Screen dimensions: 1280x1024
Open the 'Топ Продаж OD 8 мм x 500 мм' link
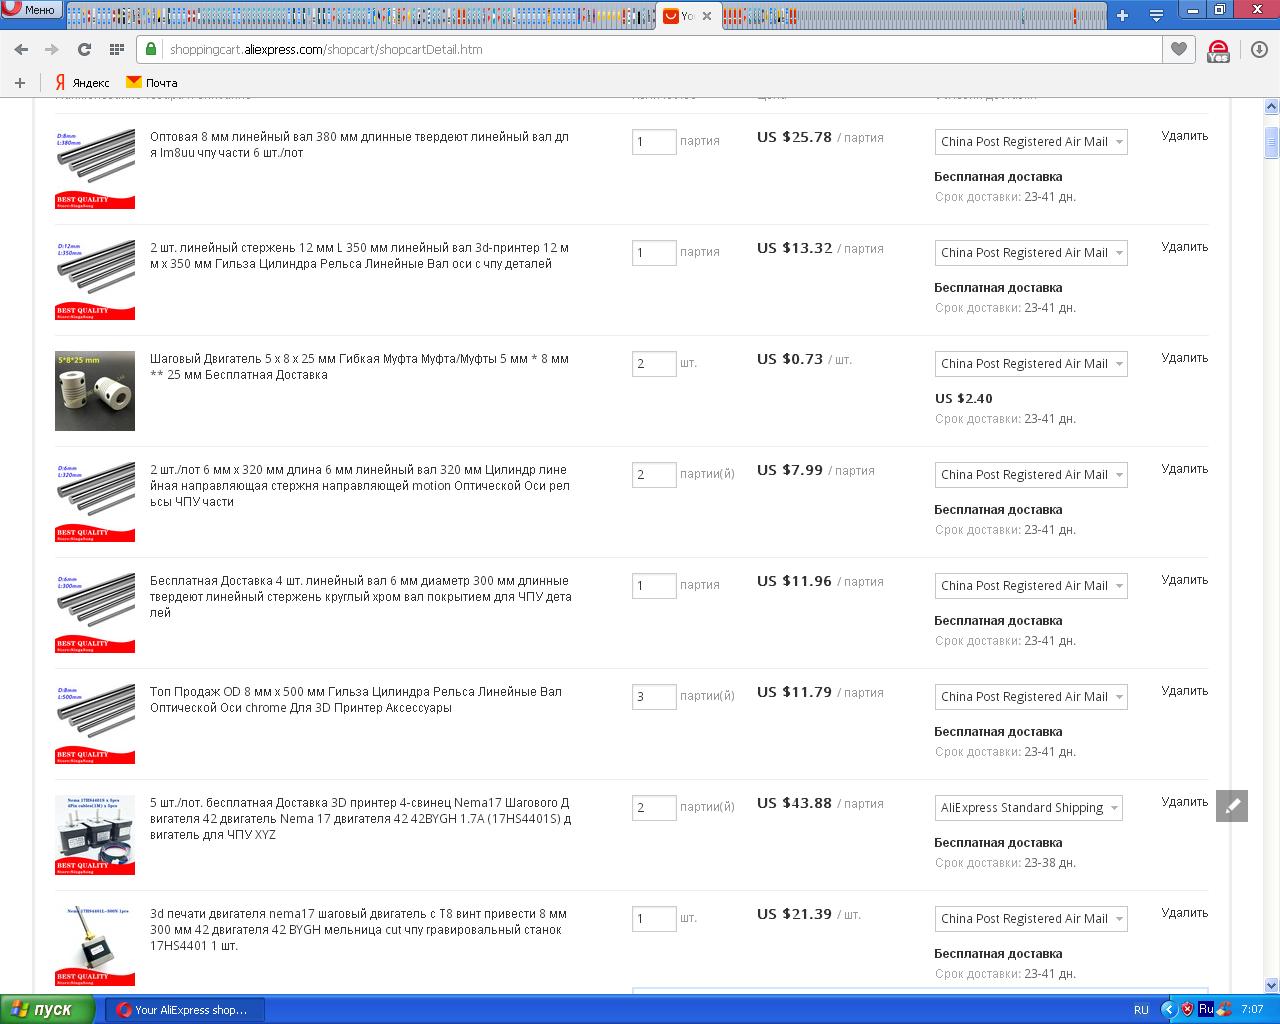pos(356,700)
